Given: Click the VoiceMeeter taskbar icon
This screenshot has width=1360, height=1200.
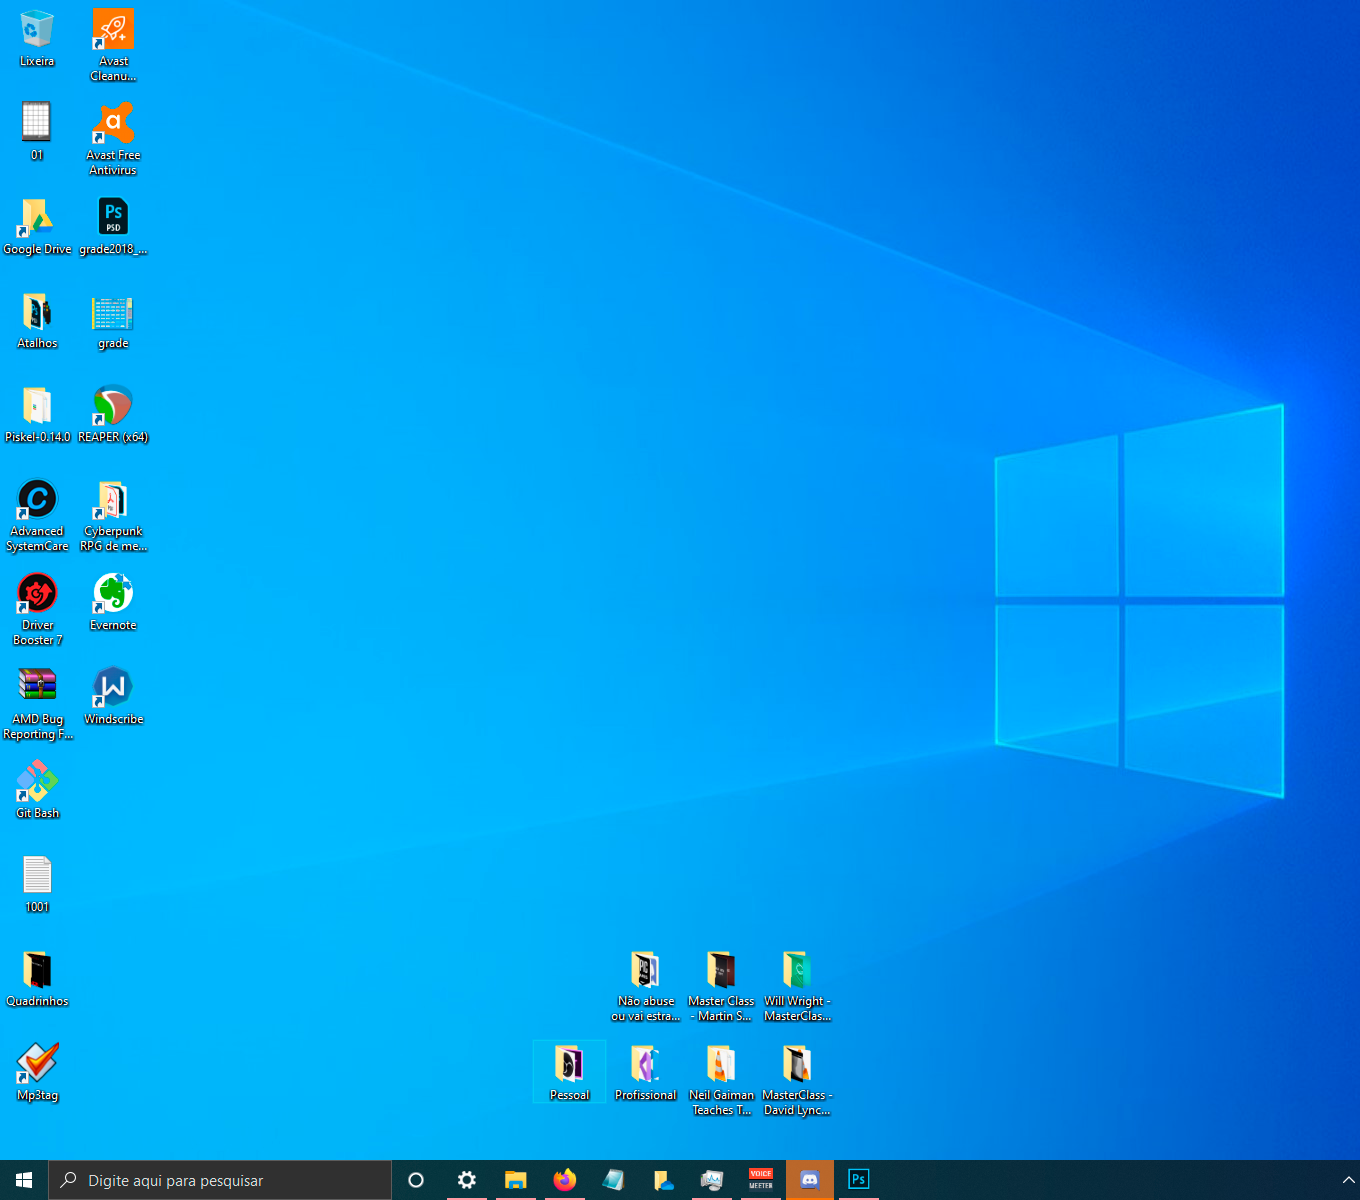Looking at the screenshot, I should [x=761, y=1180].
